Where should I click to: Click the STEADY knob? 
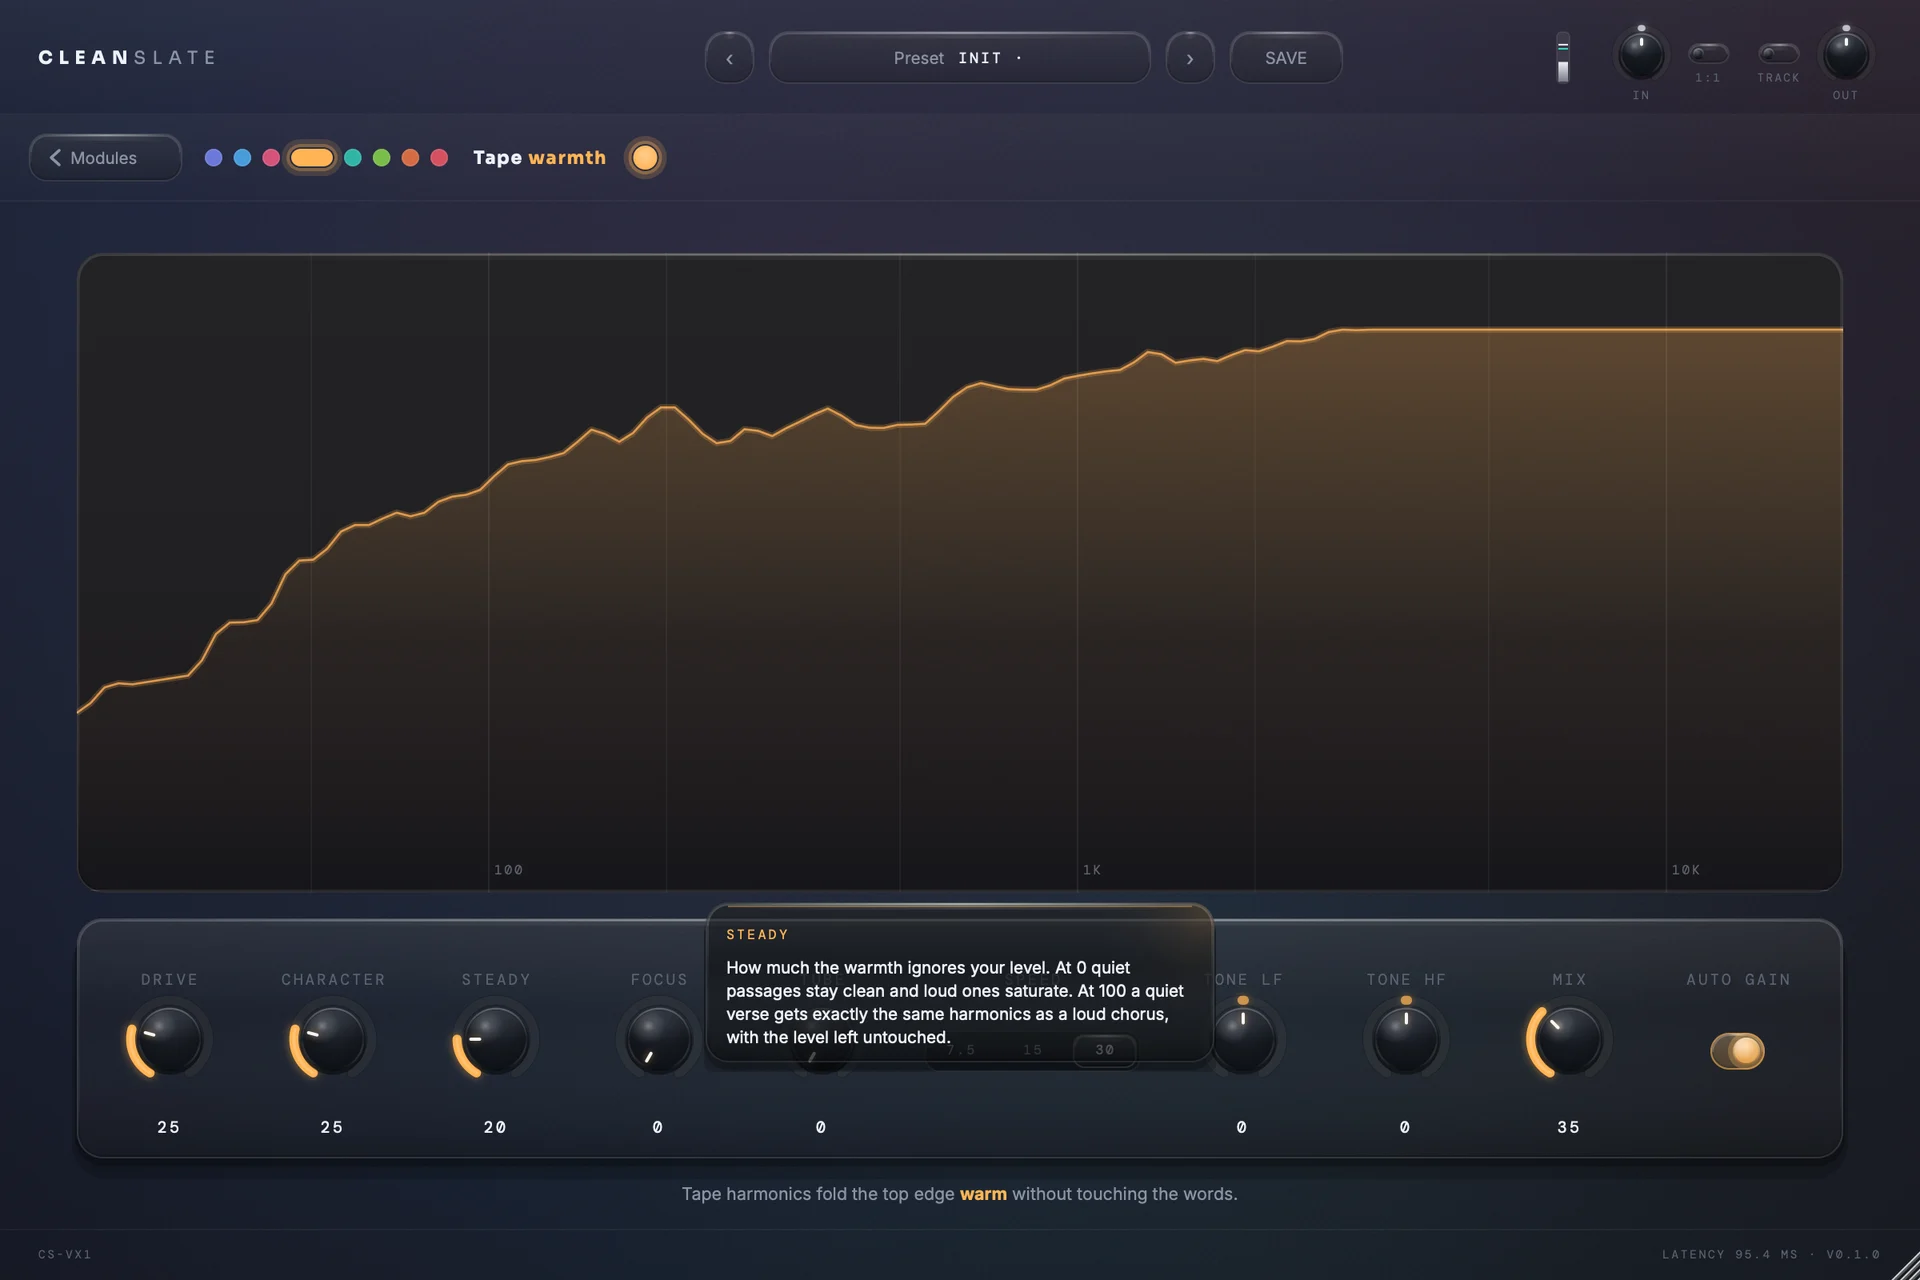click(495, 1040)
